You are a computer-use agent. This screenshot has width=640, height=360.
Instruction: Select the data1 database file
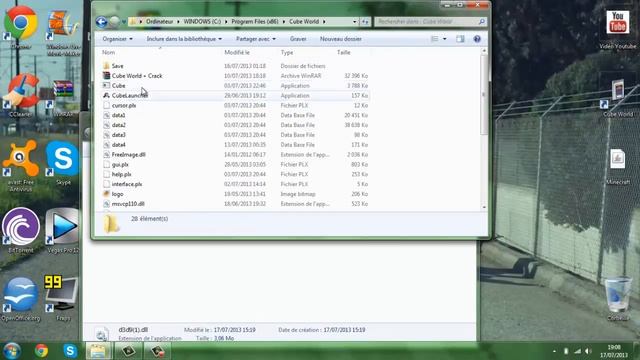118,115
